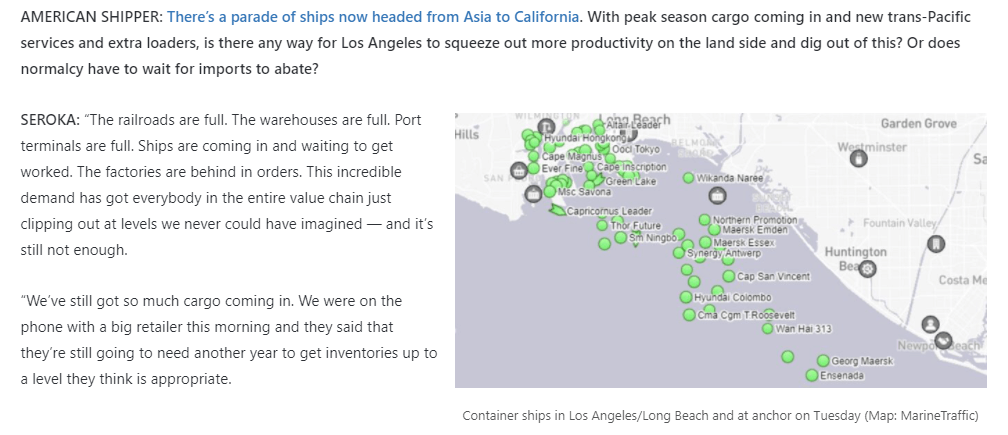Select the Northern Promotion vessel marker

(705, 220)
